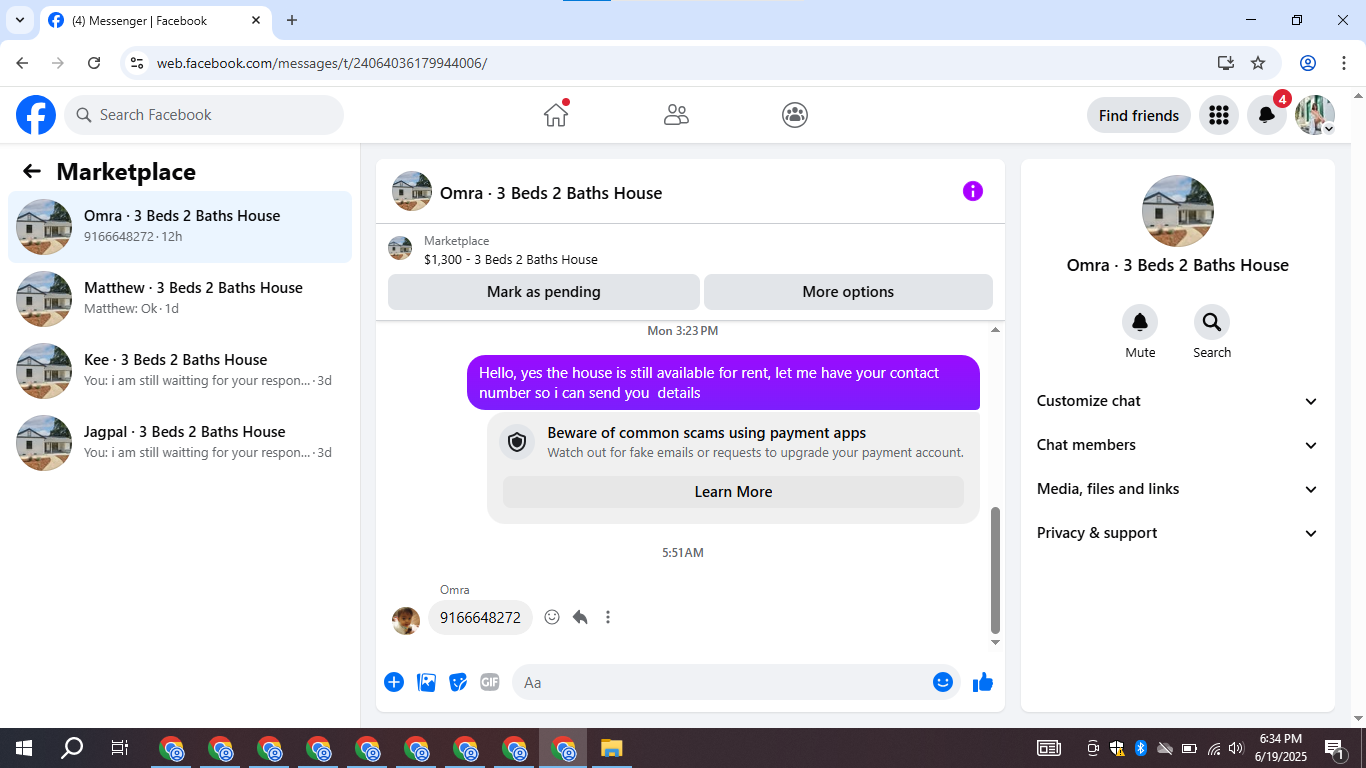Open the emoji picker in message field
The height and width of the screenshot is (768, 1366).
[942, 682]
